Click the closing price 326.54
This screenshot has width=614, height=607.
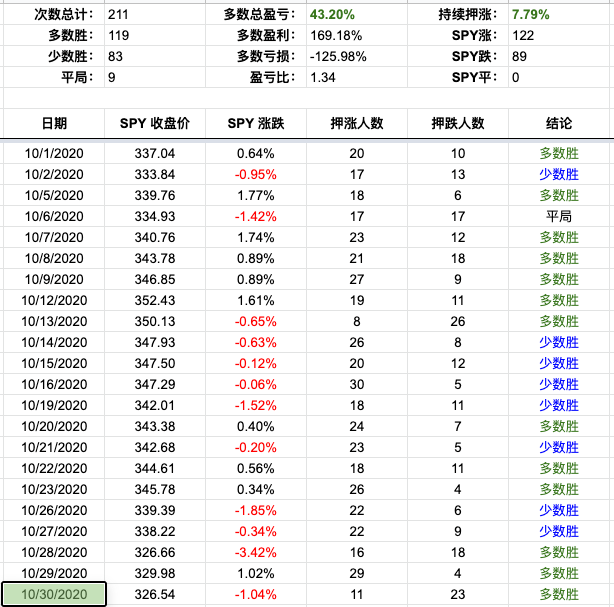155,594
